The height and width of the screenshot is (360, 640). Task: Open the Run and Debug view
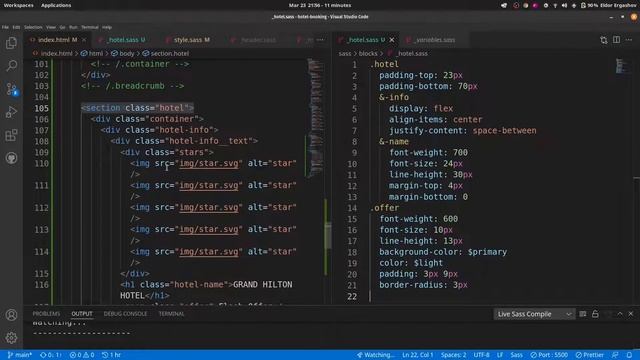click(x=11, y=112)
